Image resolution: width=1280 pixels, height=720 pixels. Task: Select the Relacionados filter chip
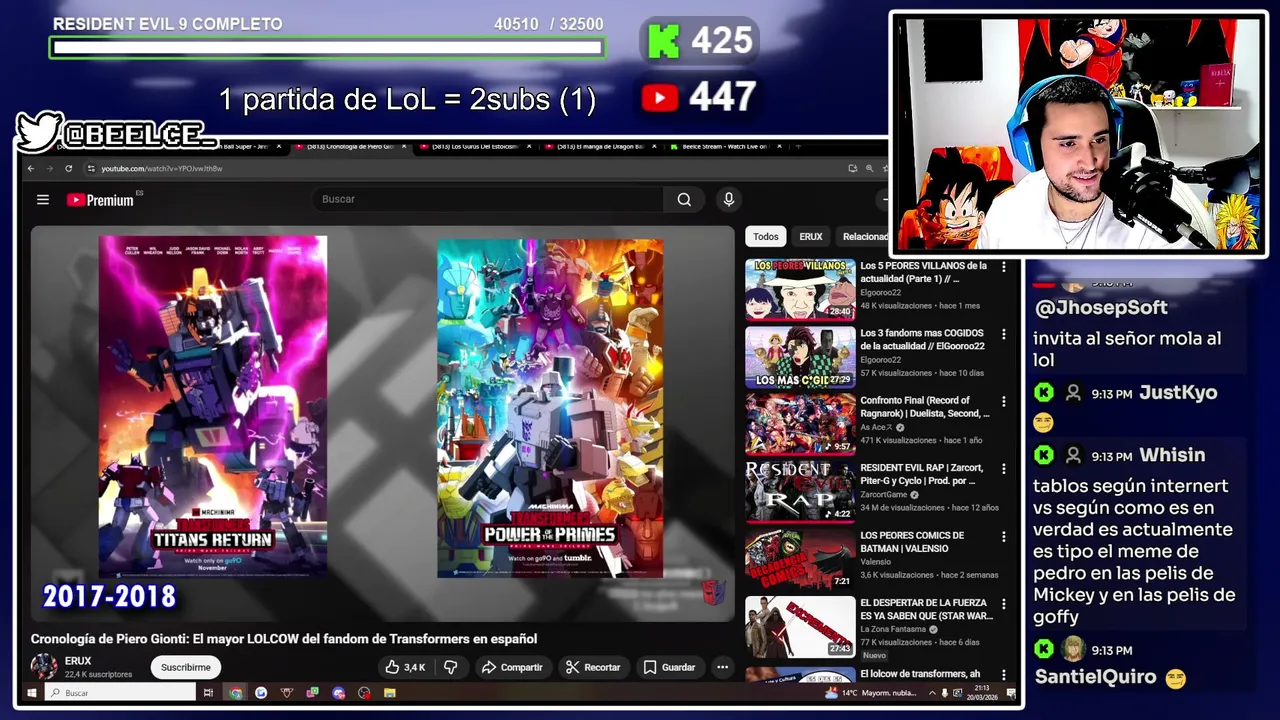[865, 237]
